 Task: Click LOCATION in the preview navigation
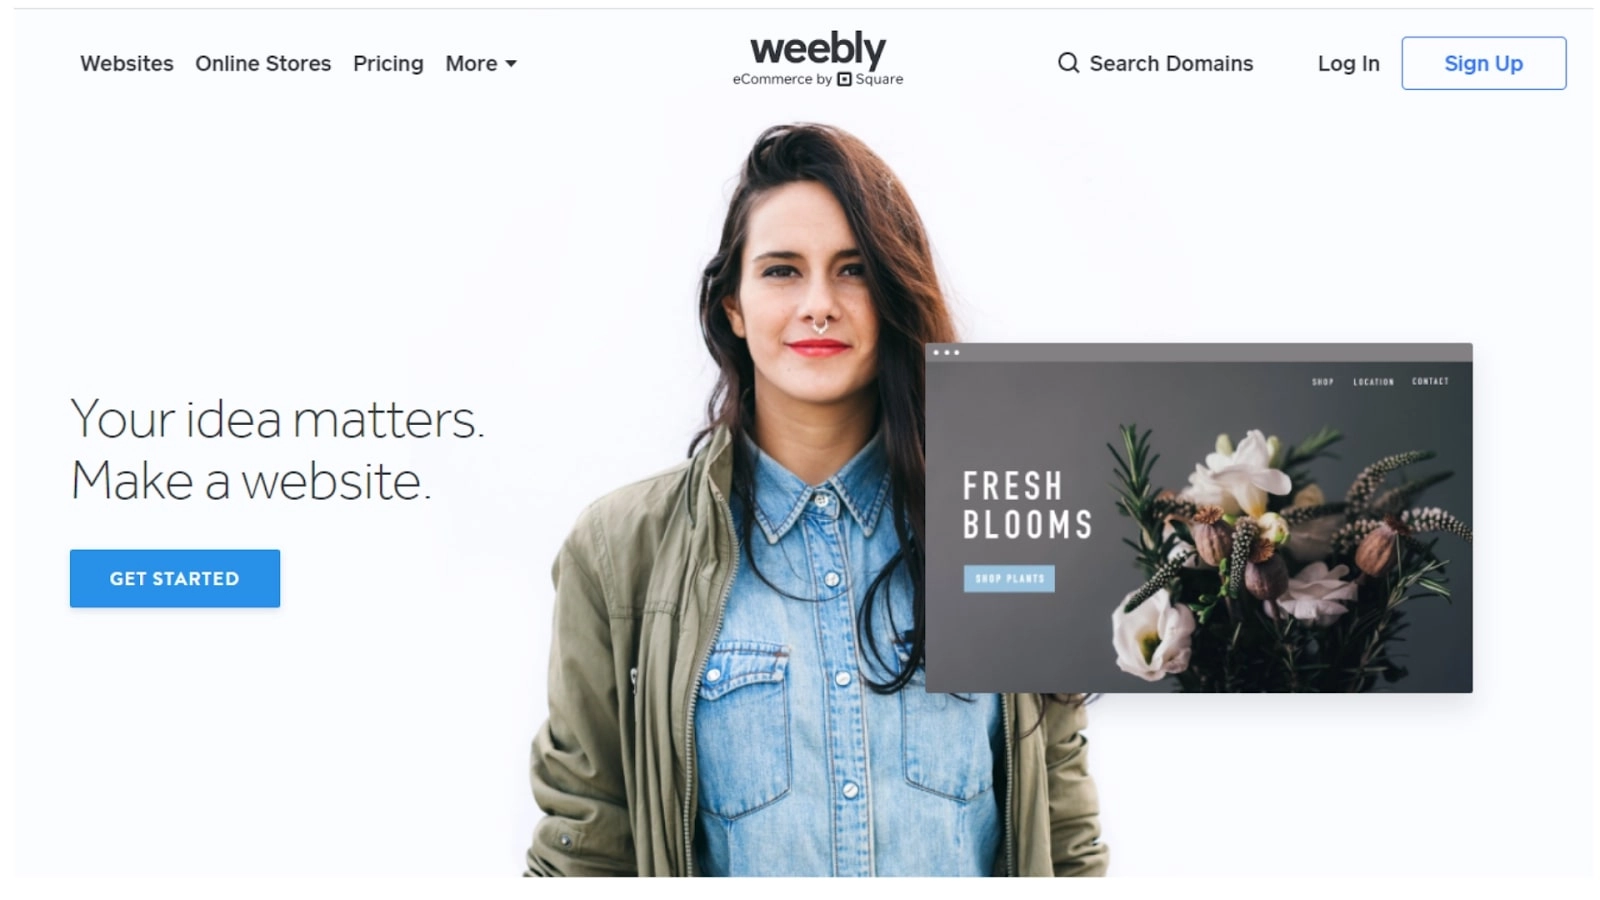click(1373, 382)
